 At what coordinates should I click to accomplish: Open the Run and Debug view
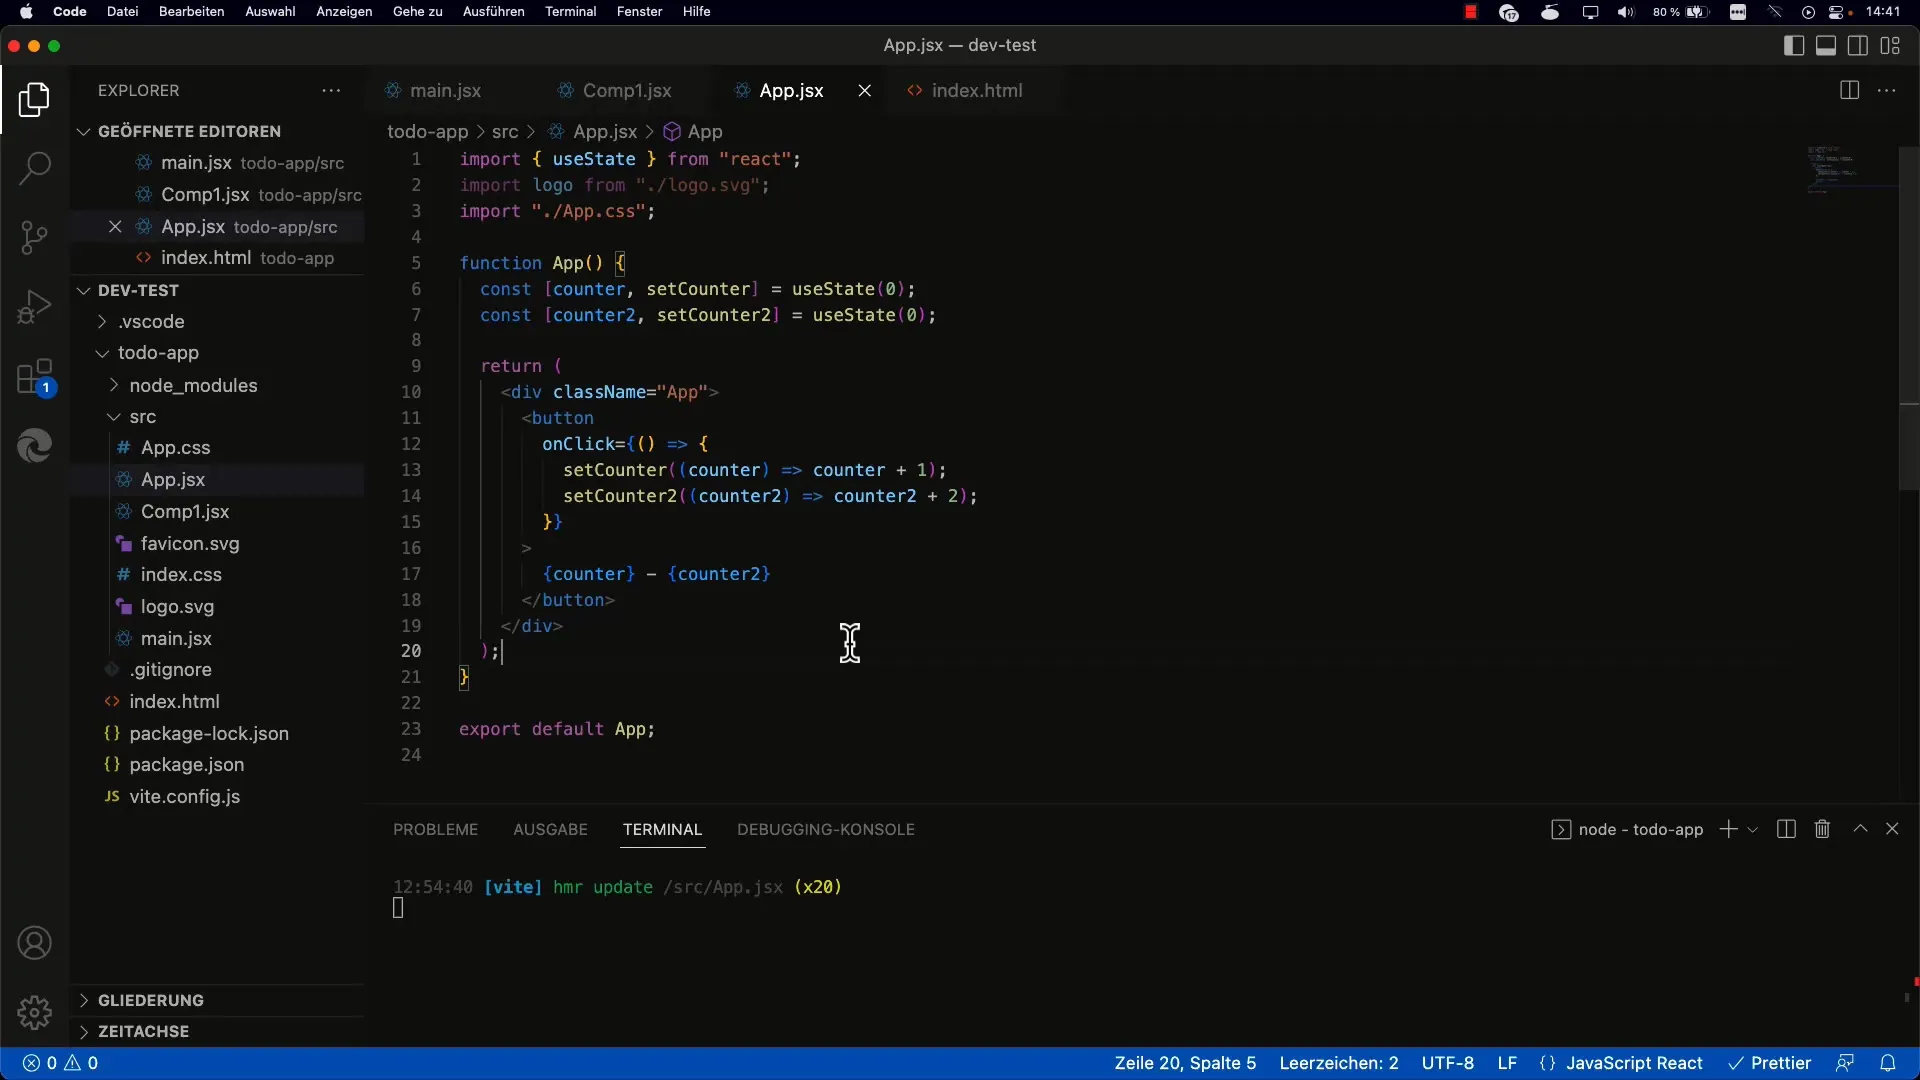(x=34, y=306)
